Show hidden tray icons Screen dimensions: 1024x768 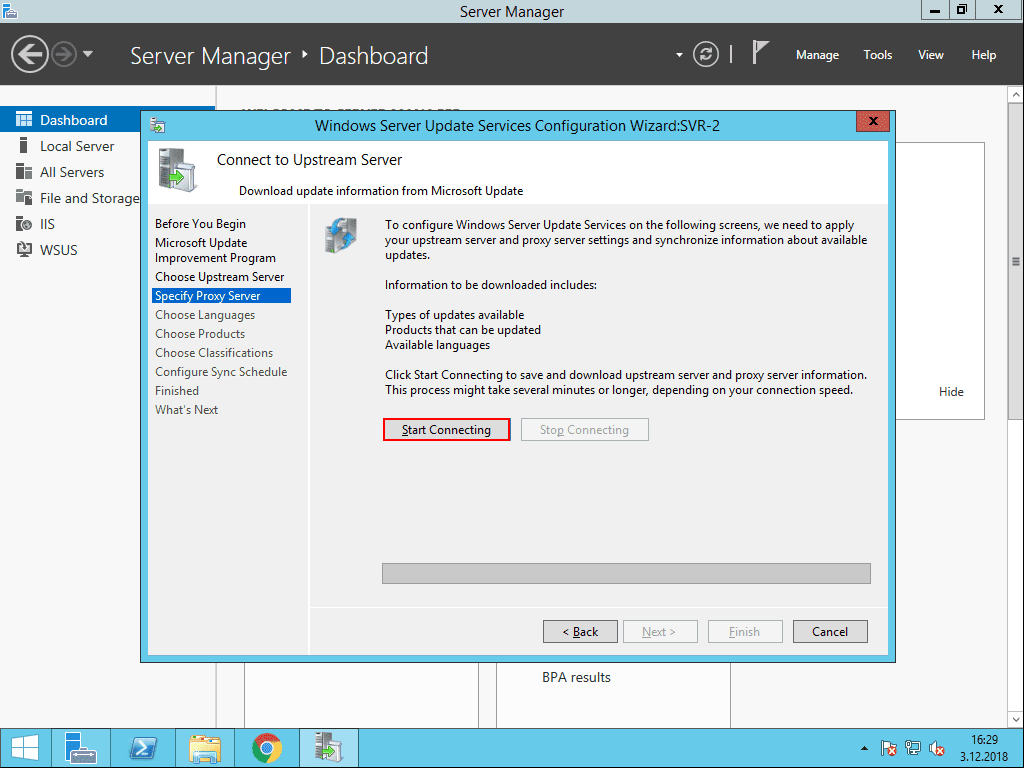pyautogui.click(x=864, y=748)
